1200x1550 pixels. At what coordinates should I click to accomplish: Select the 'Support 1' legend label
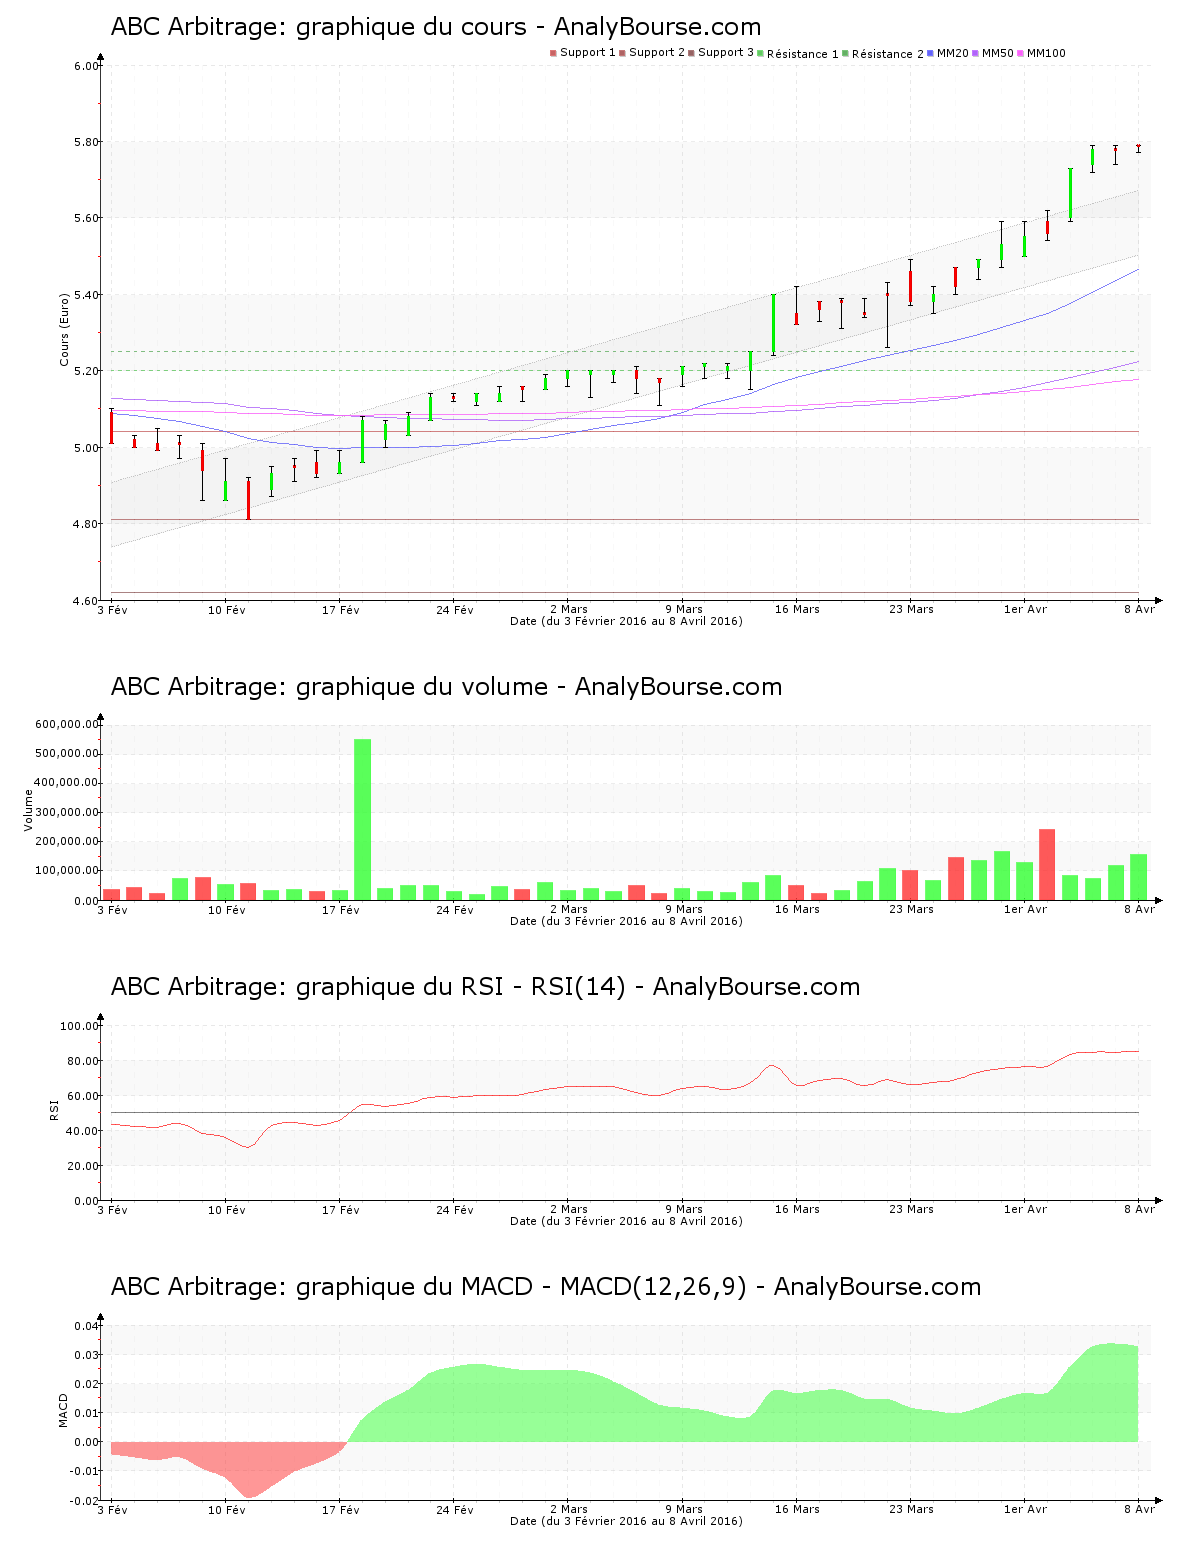(587, 53)
